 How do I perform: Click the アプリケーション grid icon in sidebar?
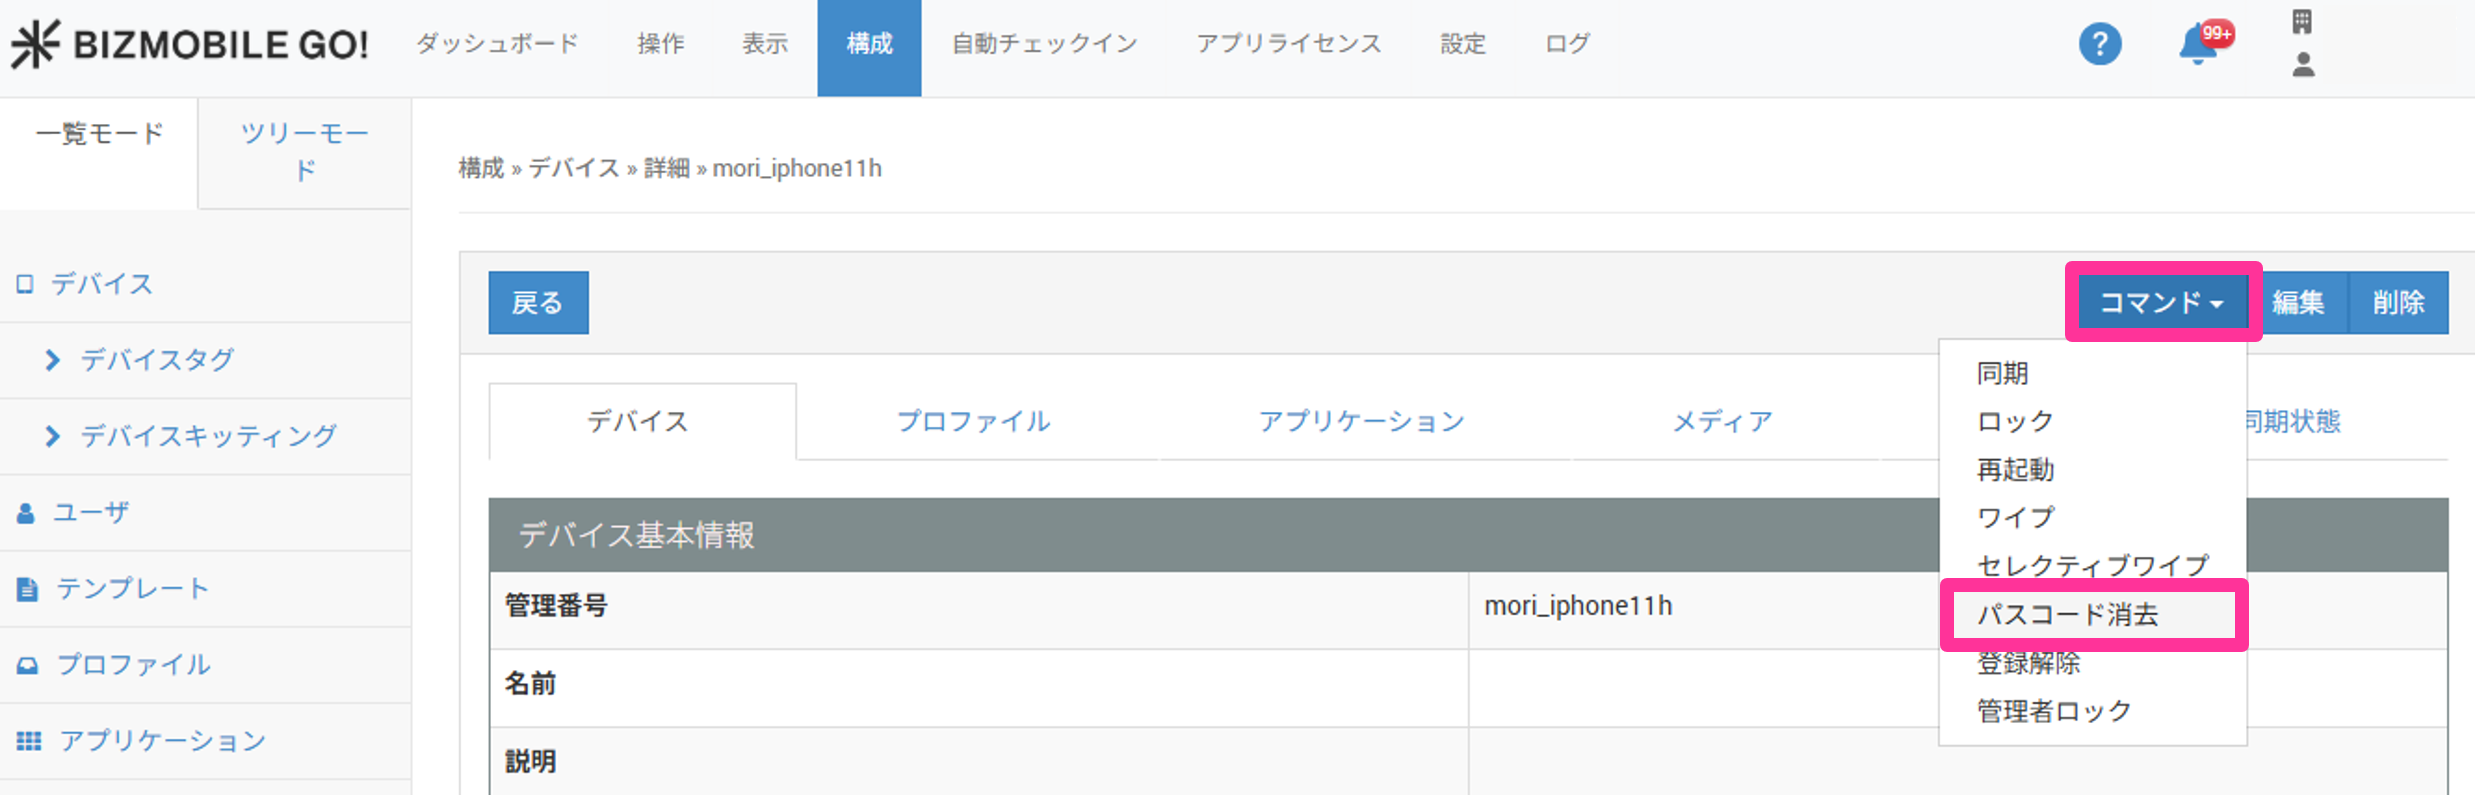[29, 741]
